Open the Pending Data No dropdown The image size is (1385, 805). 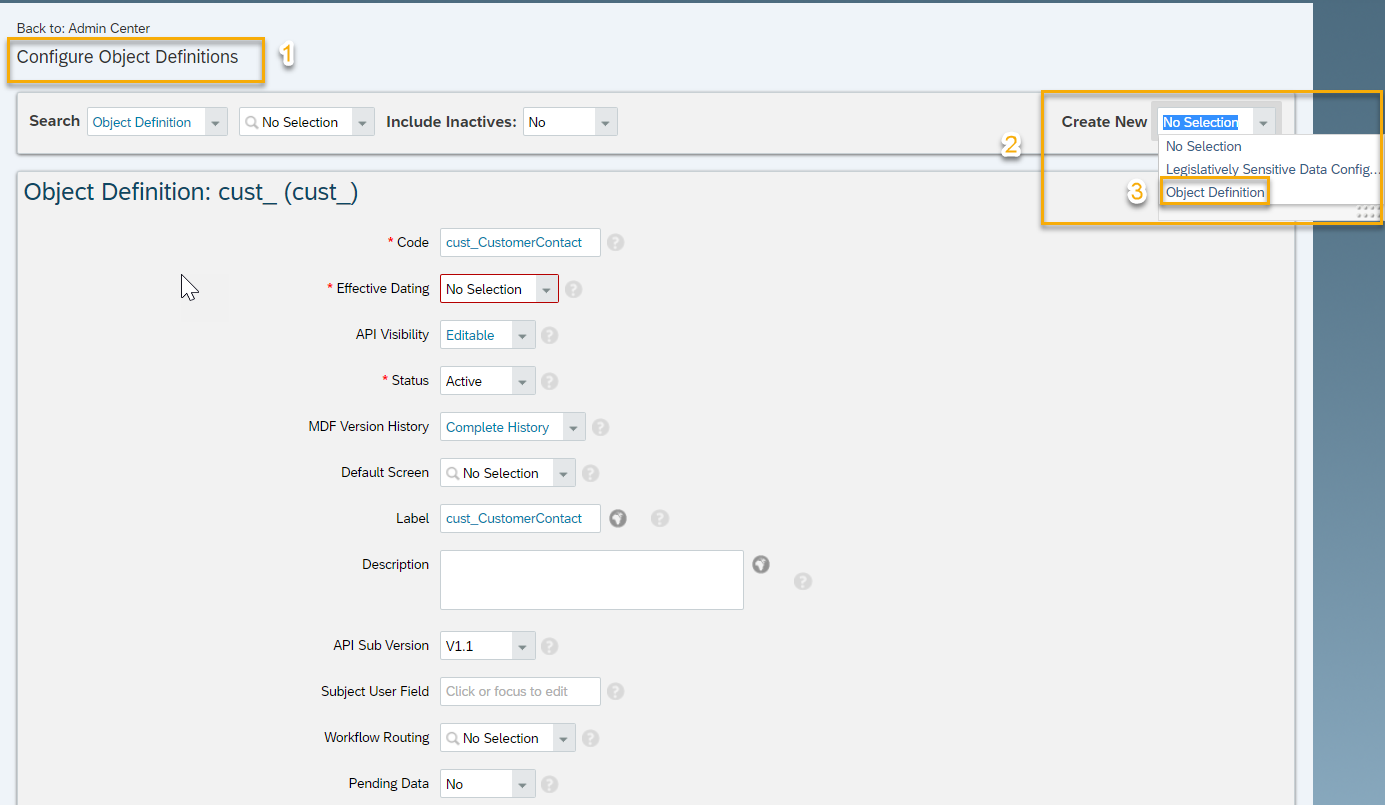pos(524,784)
